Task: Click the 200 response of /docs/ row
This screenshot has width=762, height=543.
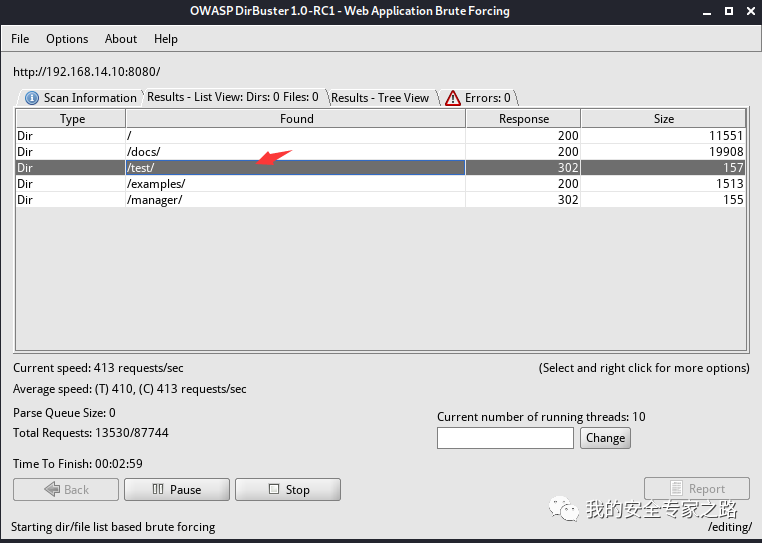Action: pyautogui.click(x=568, y=152)
